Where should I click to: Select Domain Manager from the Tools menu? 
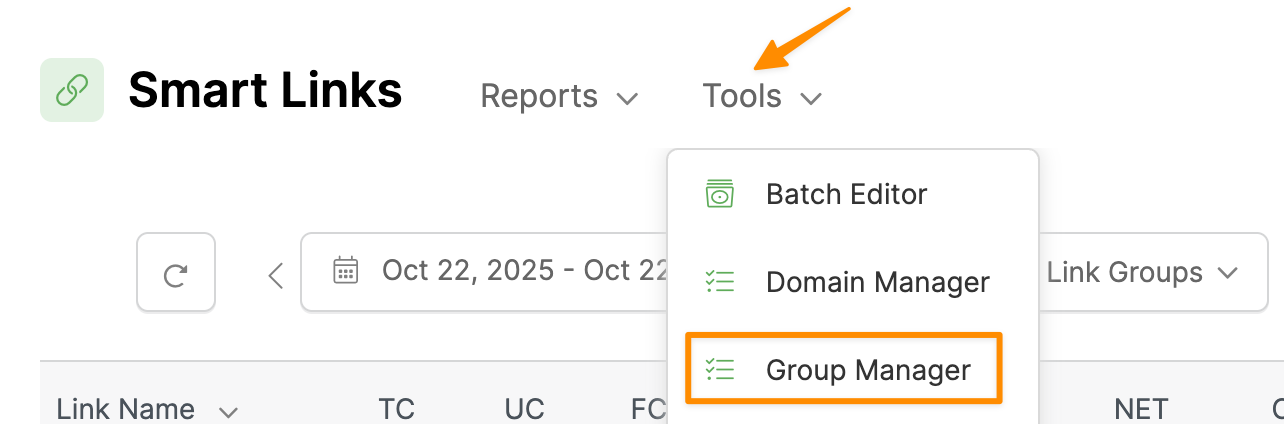click(x=877, y=282)
